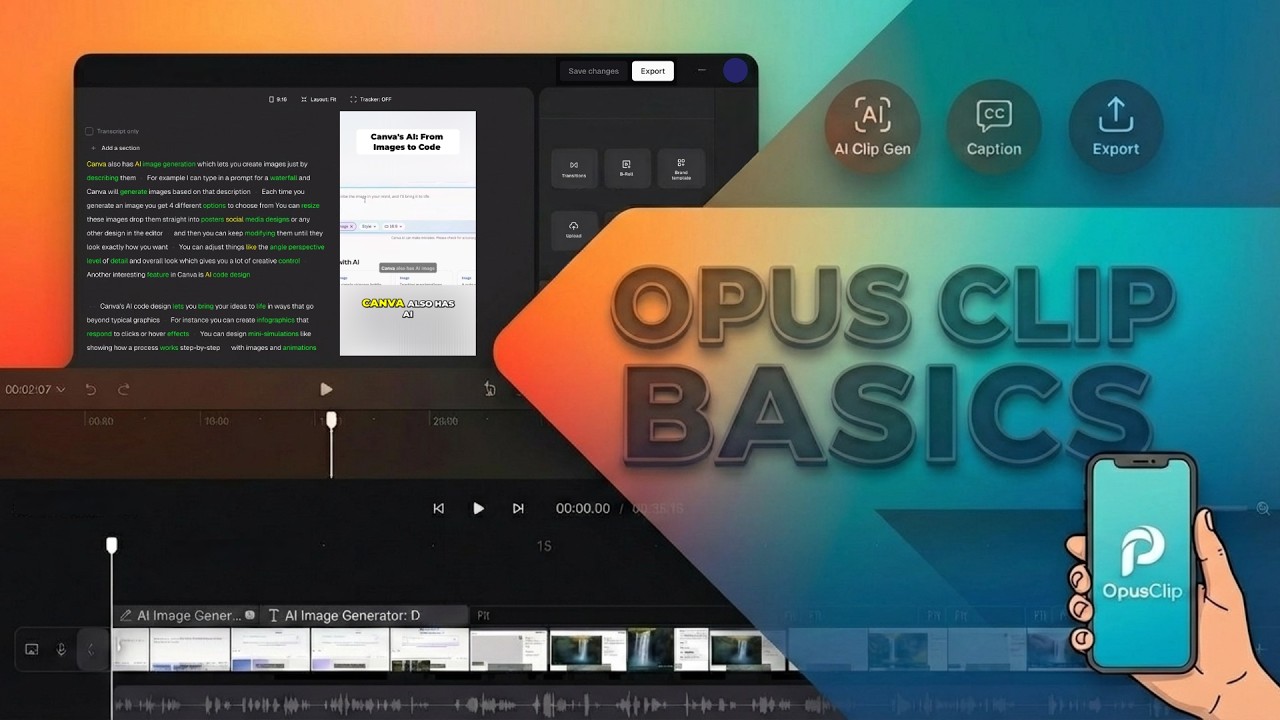Click the white Export button
The height and width of the screenshot is (720, 1280).
[x=653, y=71]
